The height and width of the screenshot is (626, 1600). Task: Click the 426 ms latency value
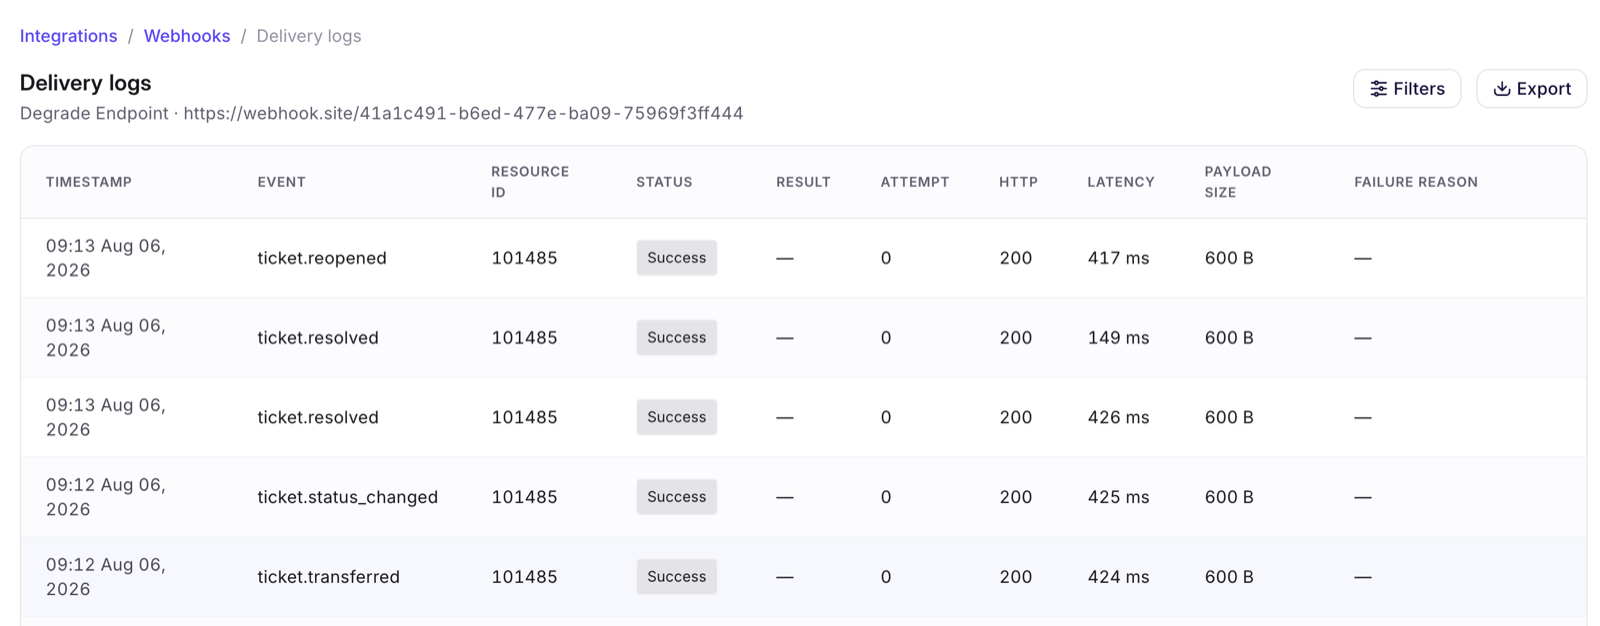[1119, 417]
